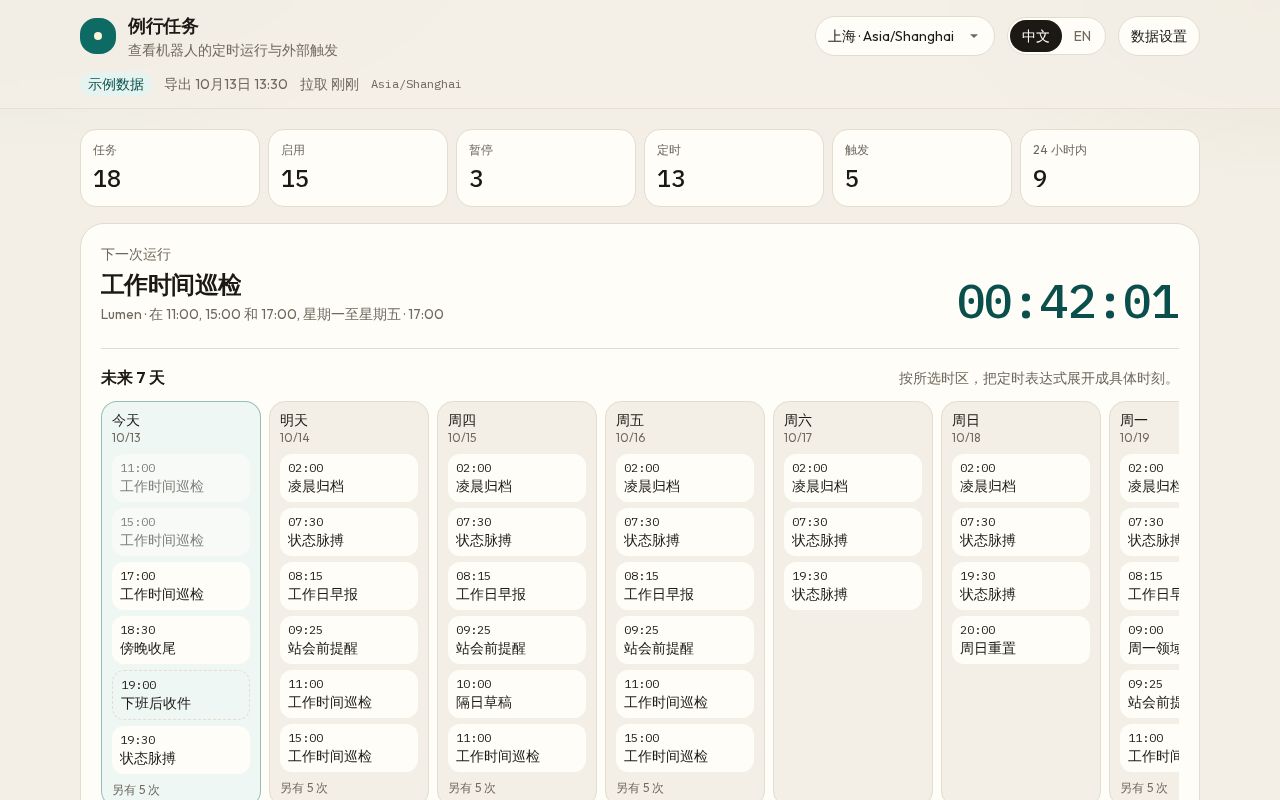
Task: Open today's 19:00 下班后收件 entry
Action: pyautogui.click(x=181, y=695)
